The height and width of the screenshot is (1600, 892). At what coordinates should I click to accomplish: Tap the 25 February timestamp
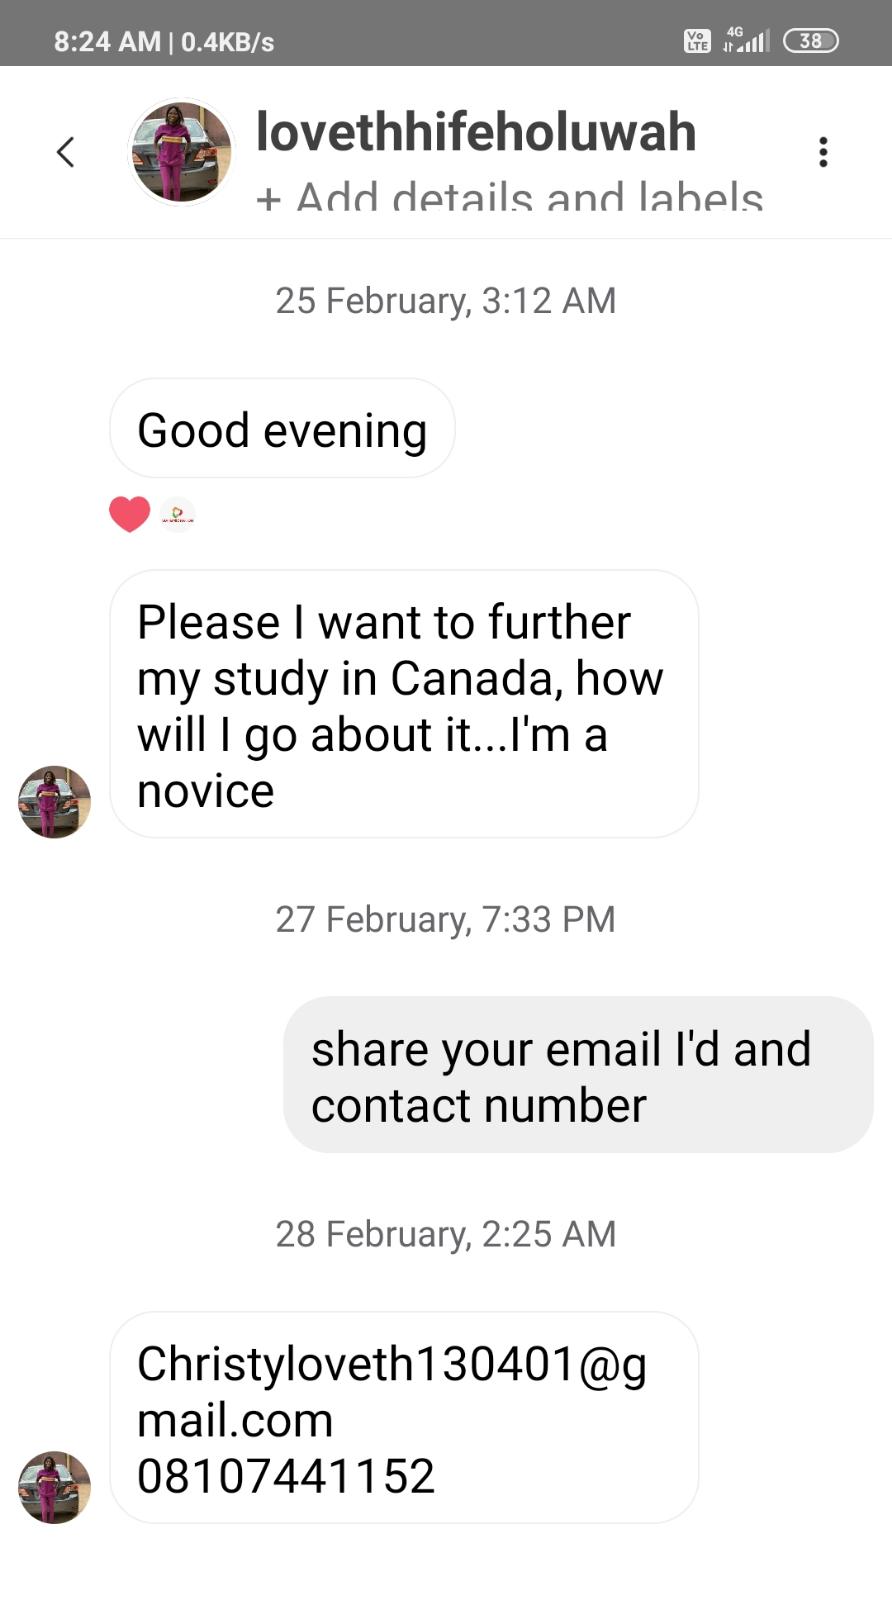pos(445,300)
